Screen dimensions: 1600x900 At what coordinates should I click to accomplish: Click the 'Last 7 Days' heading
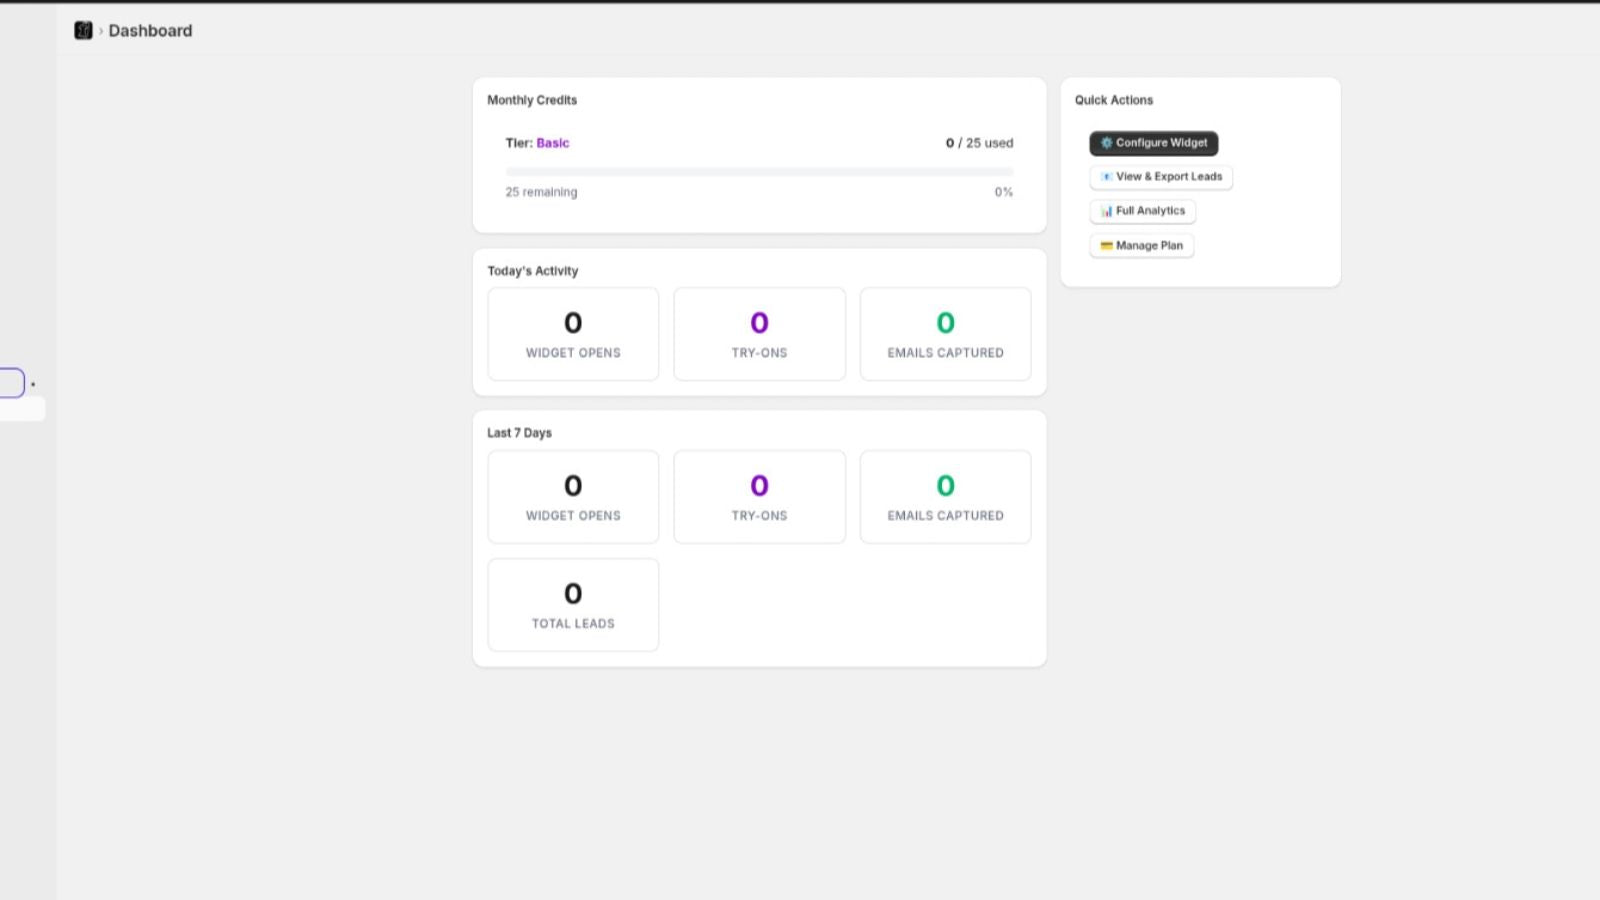click(519, 433)
